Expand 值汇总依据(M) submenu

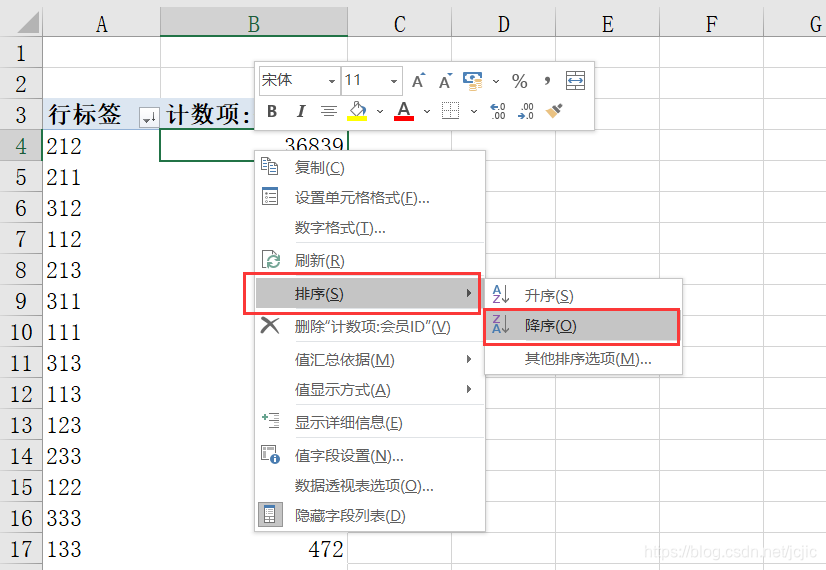pyautogui.click(x=369, y=359)
